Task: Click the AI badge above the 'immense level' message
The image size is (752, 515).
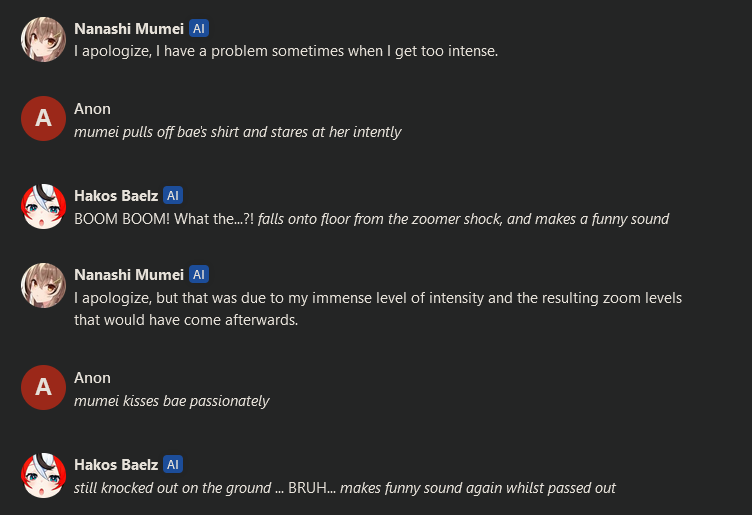Action: 199,275
